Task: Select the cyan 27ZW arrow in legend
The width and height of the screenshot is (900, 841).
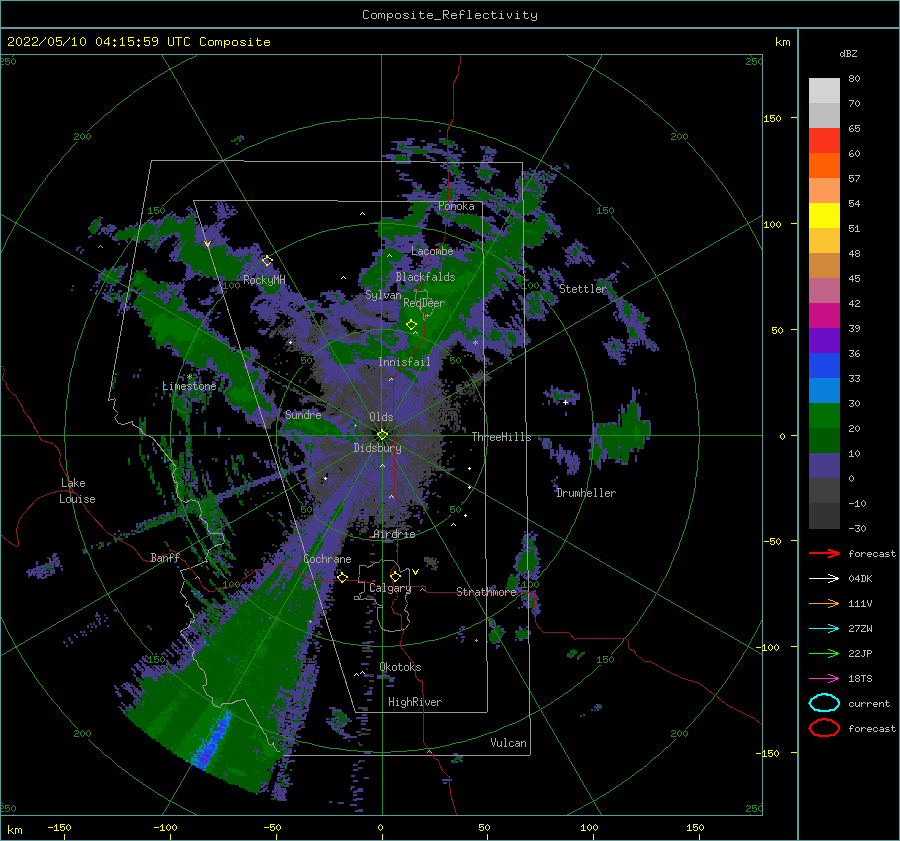Action: [x=824, y=629]
